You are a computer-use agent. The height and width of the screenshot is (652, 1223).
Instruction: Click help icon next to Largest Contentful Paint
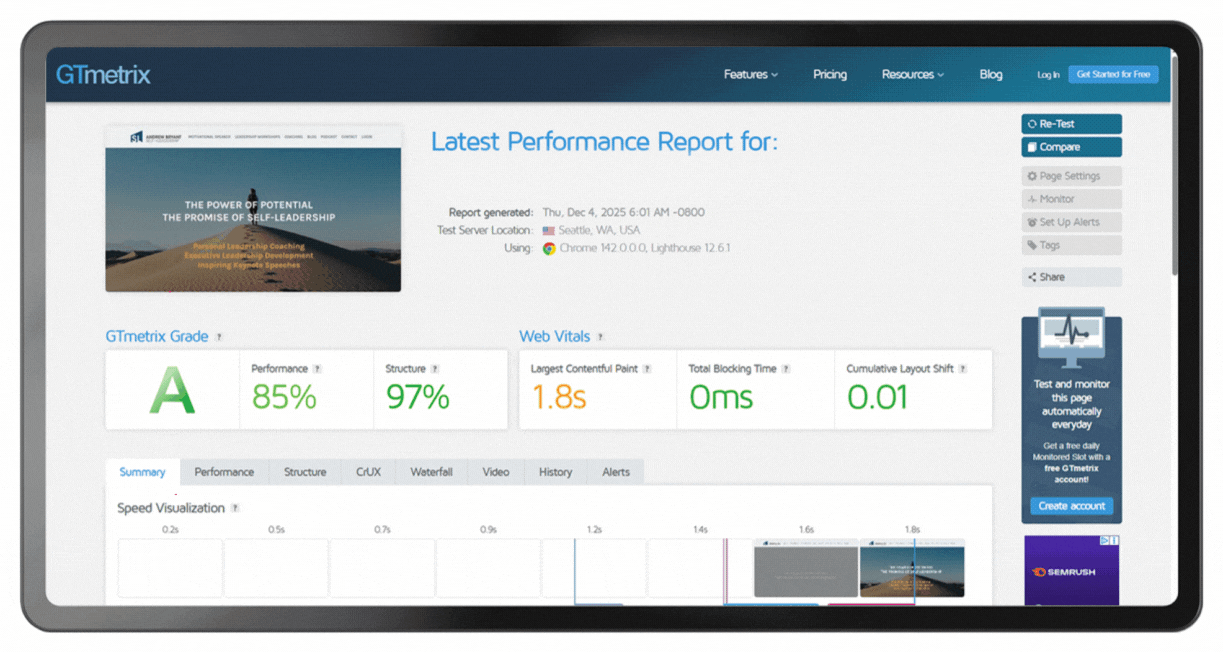[647, 369]
